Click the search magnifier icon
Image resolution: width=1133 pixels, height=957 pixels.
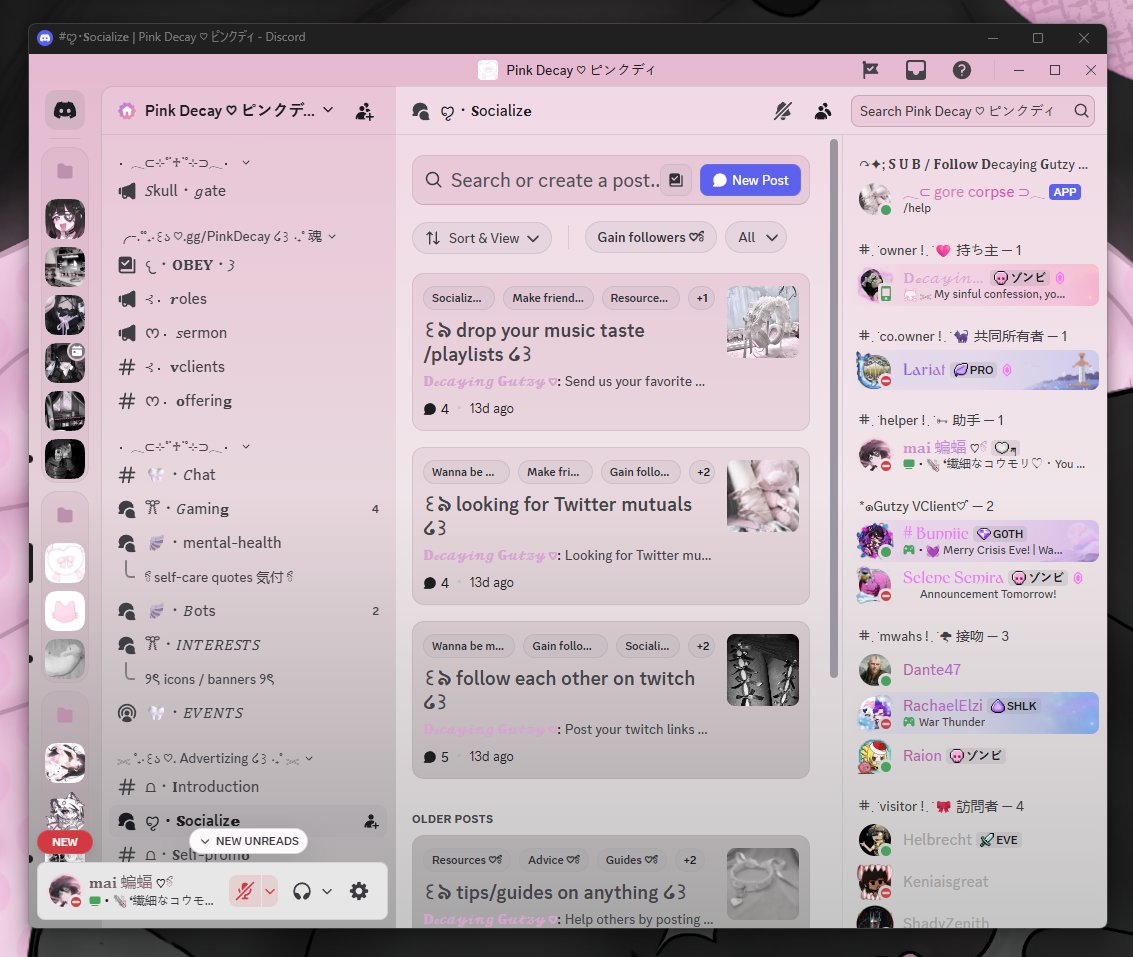coord(1081,111)
